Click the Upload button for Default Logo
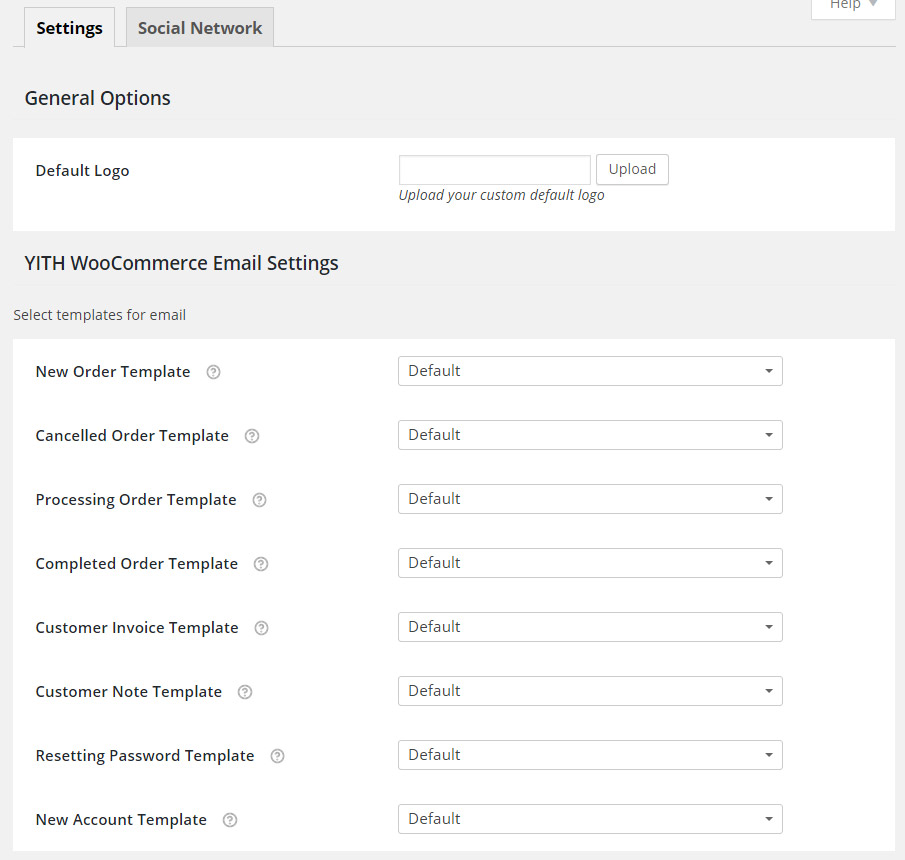This screenshot has height=860, width=905. 632,169
